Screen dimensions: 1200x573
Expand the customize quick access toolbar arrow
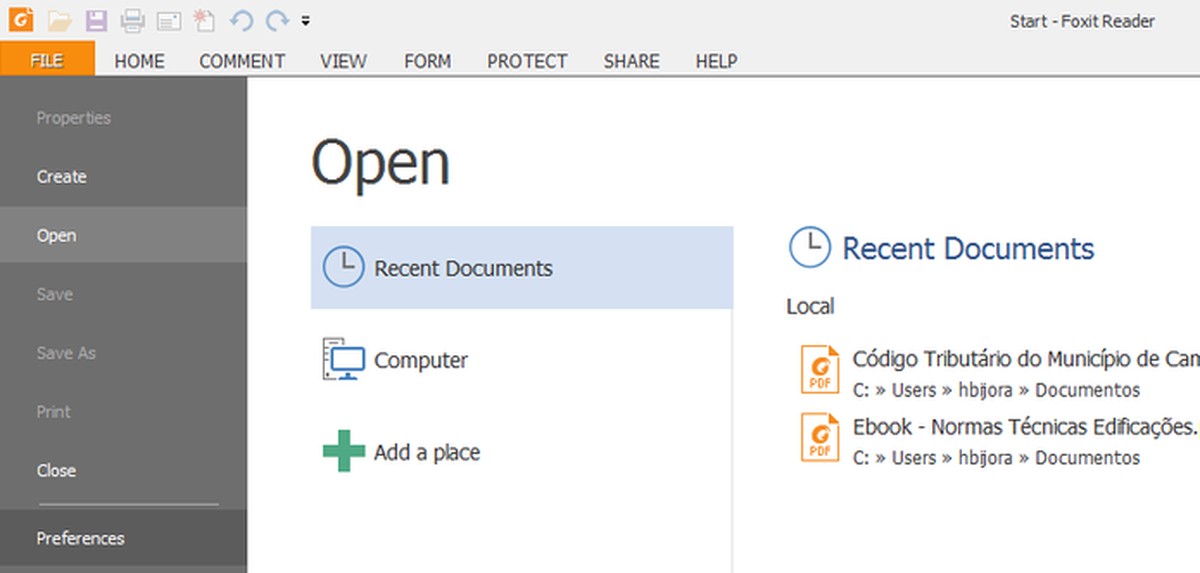click(x=305, y=20)
